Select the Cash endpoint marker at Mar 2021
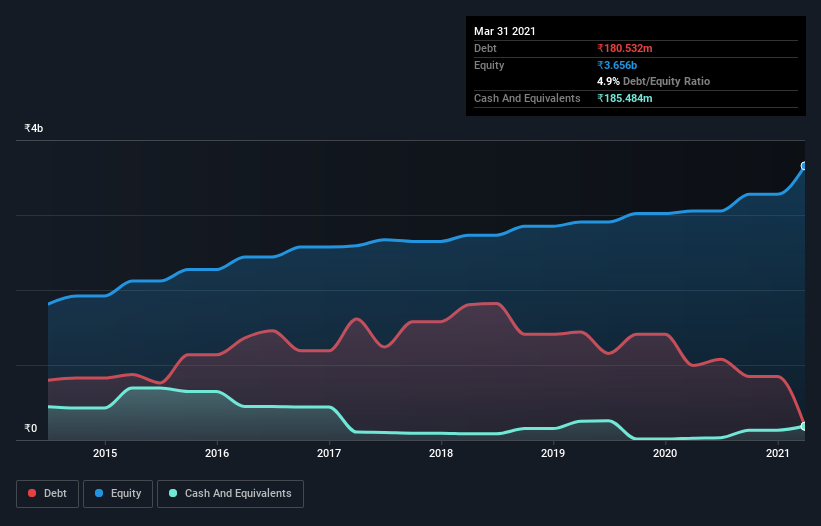 (804, 426)
